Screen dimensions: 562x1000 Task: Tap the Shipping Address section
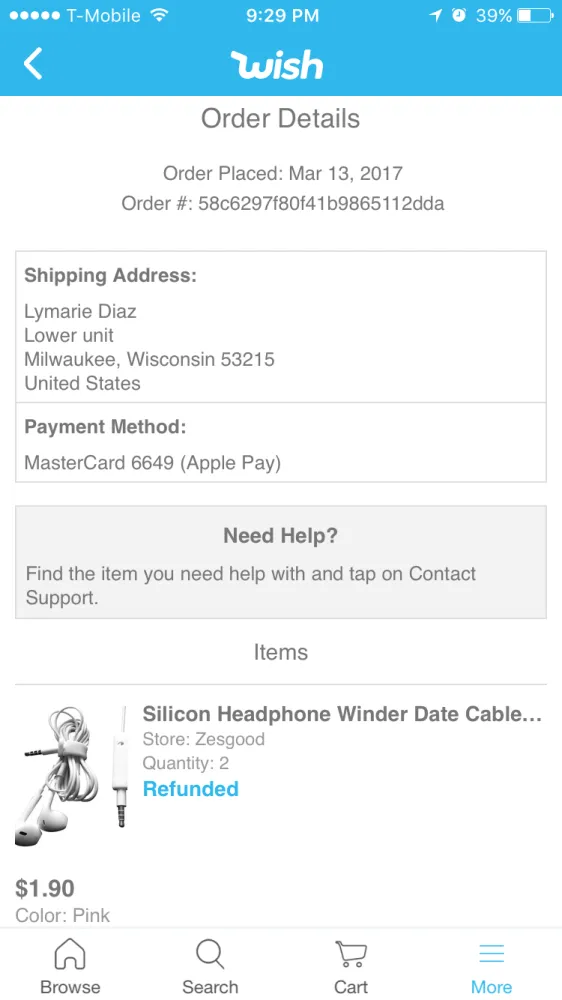tap(281, 327)
